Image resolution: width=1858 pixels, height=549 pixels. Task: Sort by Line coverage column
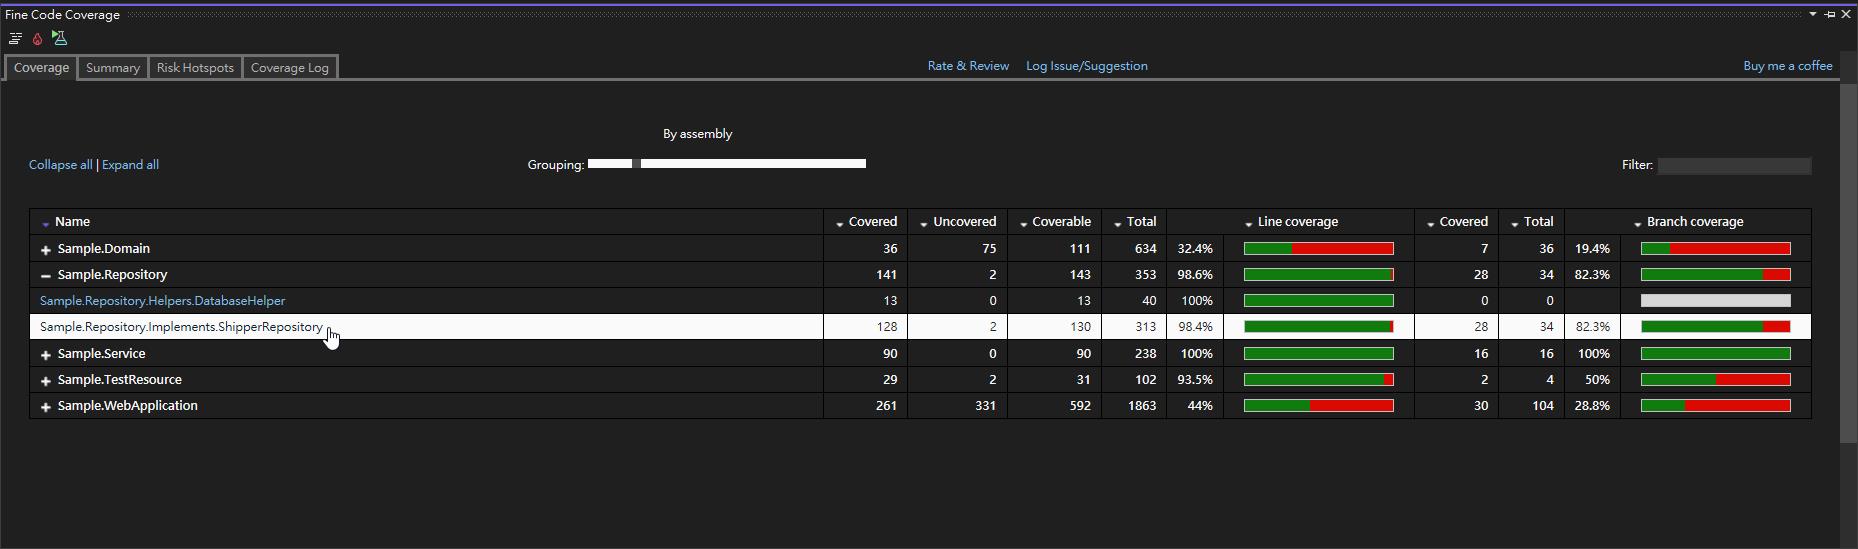point(1297,222)
